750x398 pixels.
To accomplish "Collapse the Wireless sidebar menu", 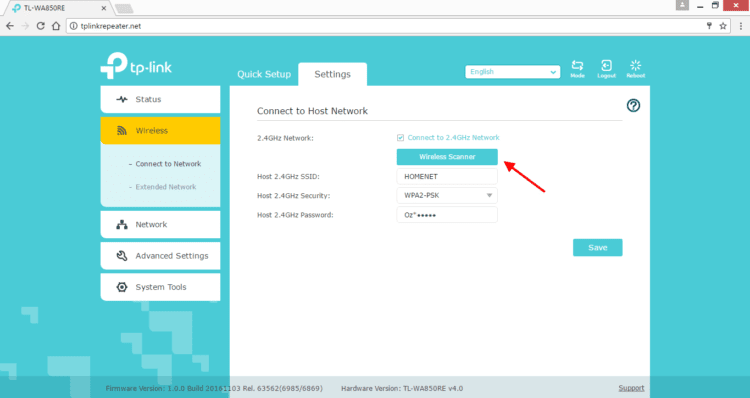I will pos(160,131).
